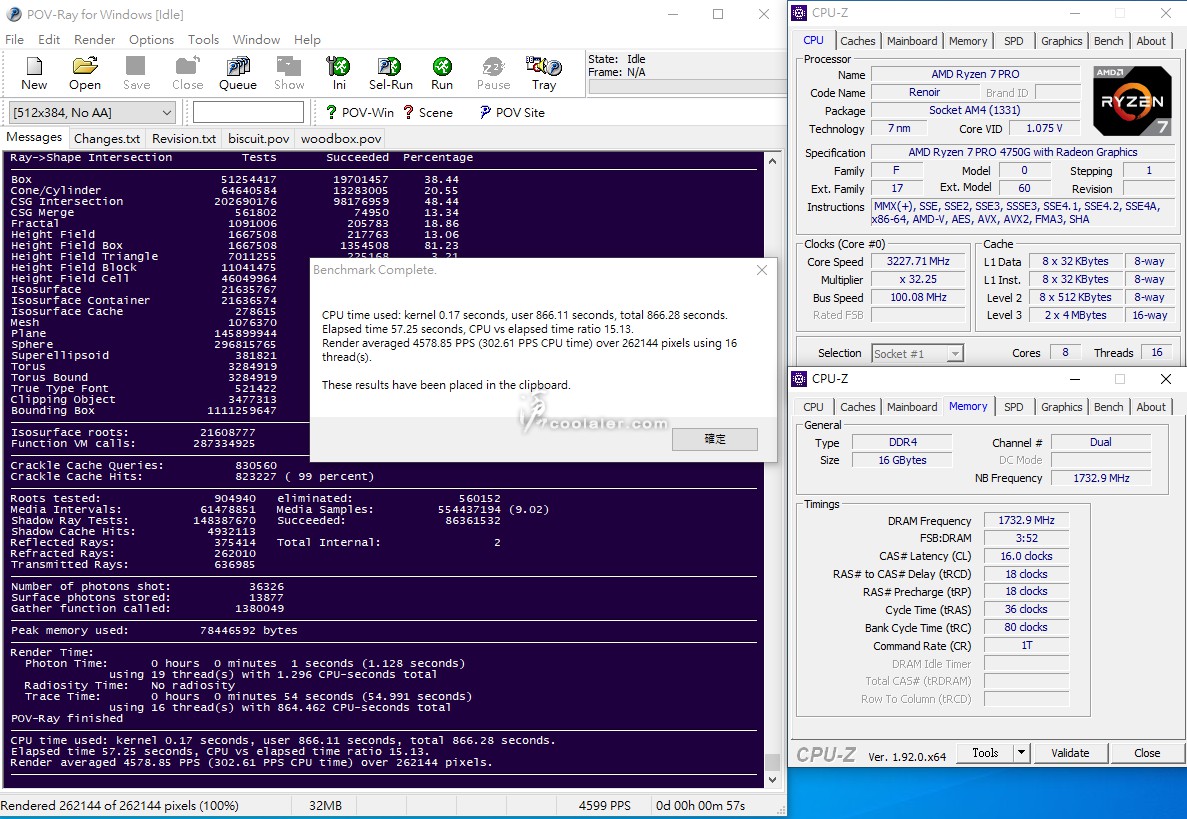This screenshot has height=819, width=1187.
Task: Click the Core Speed 3227.71 MHz value
Action: coord(918,261)
